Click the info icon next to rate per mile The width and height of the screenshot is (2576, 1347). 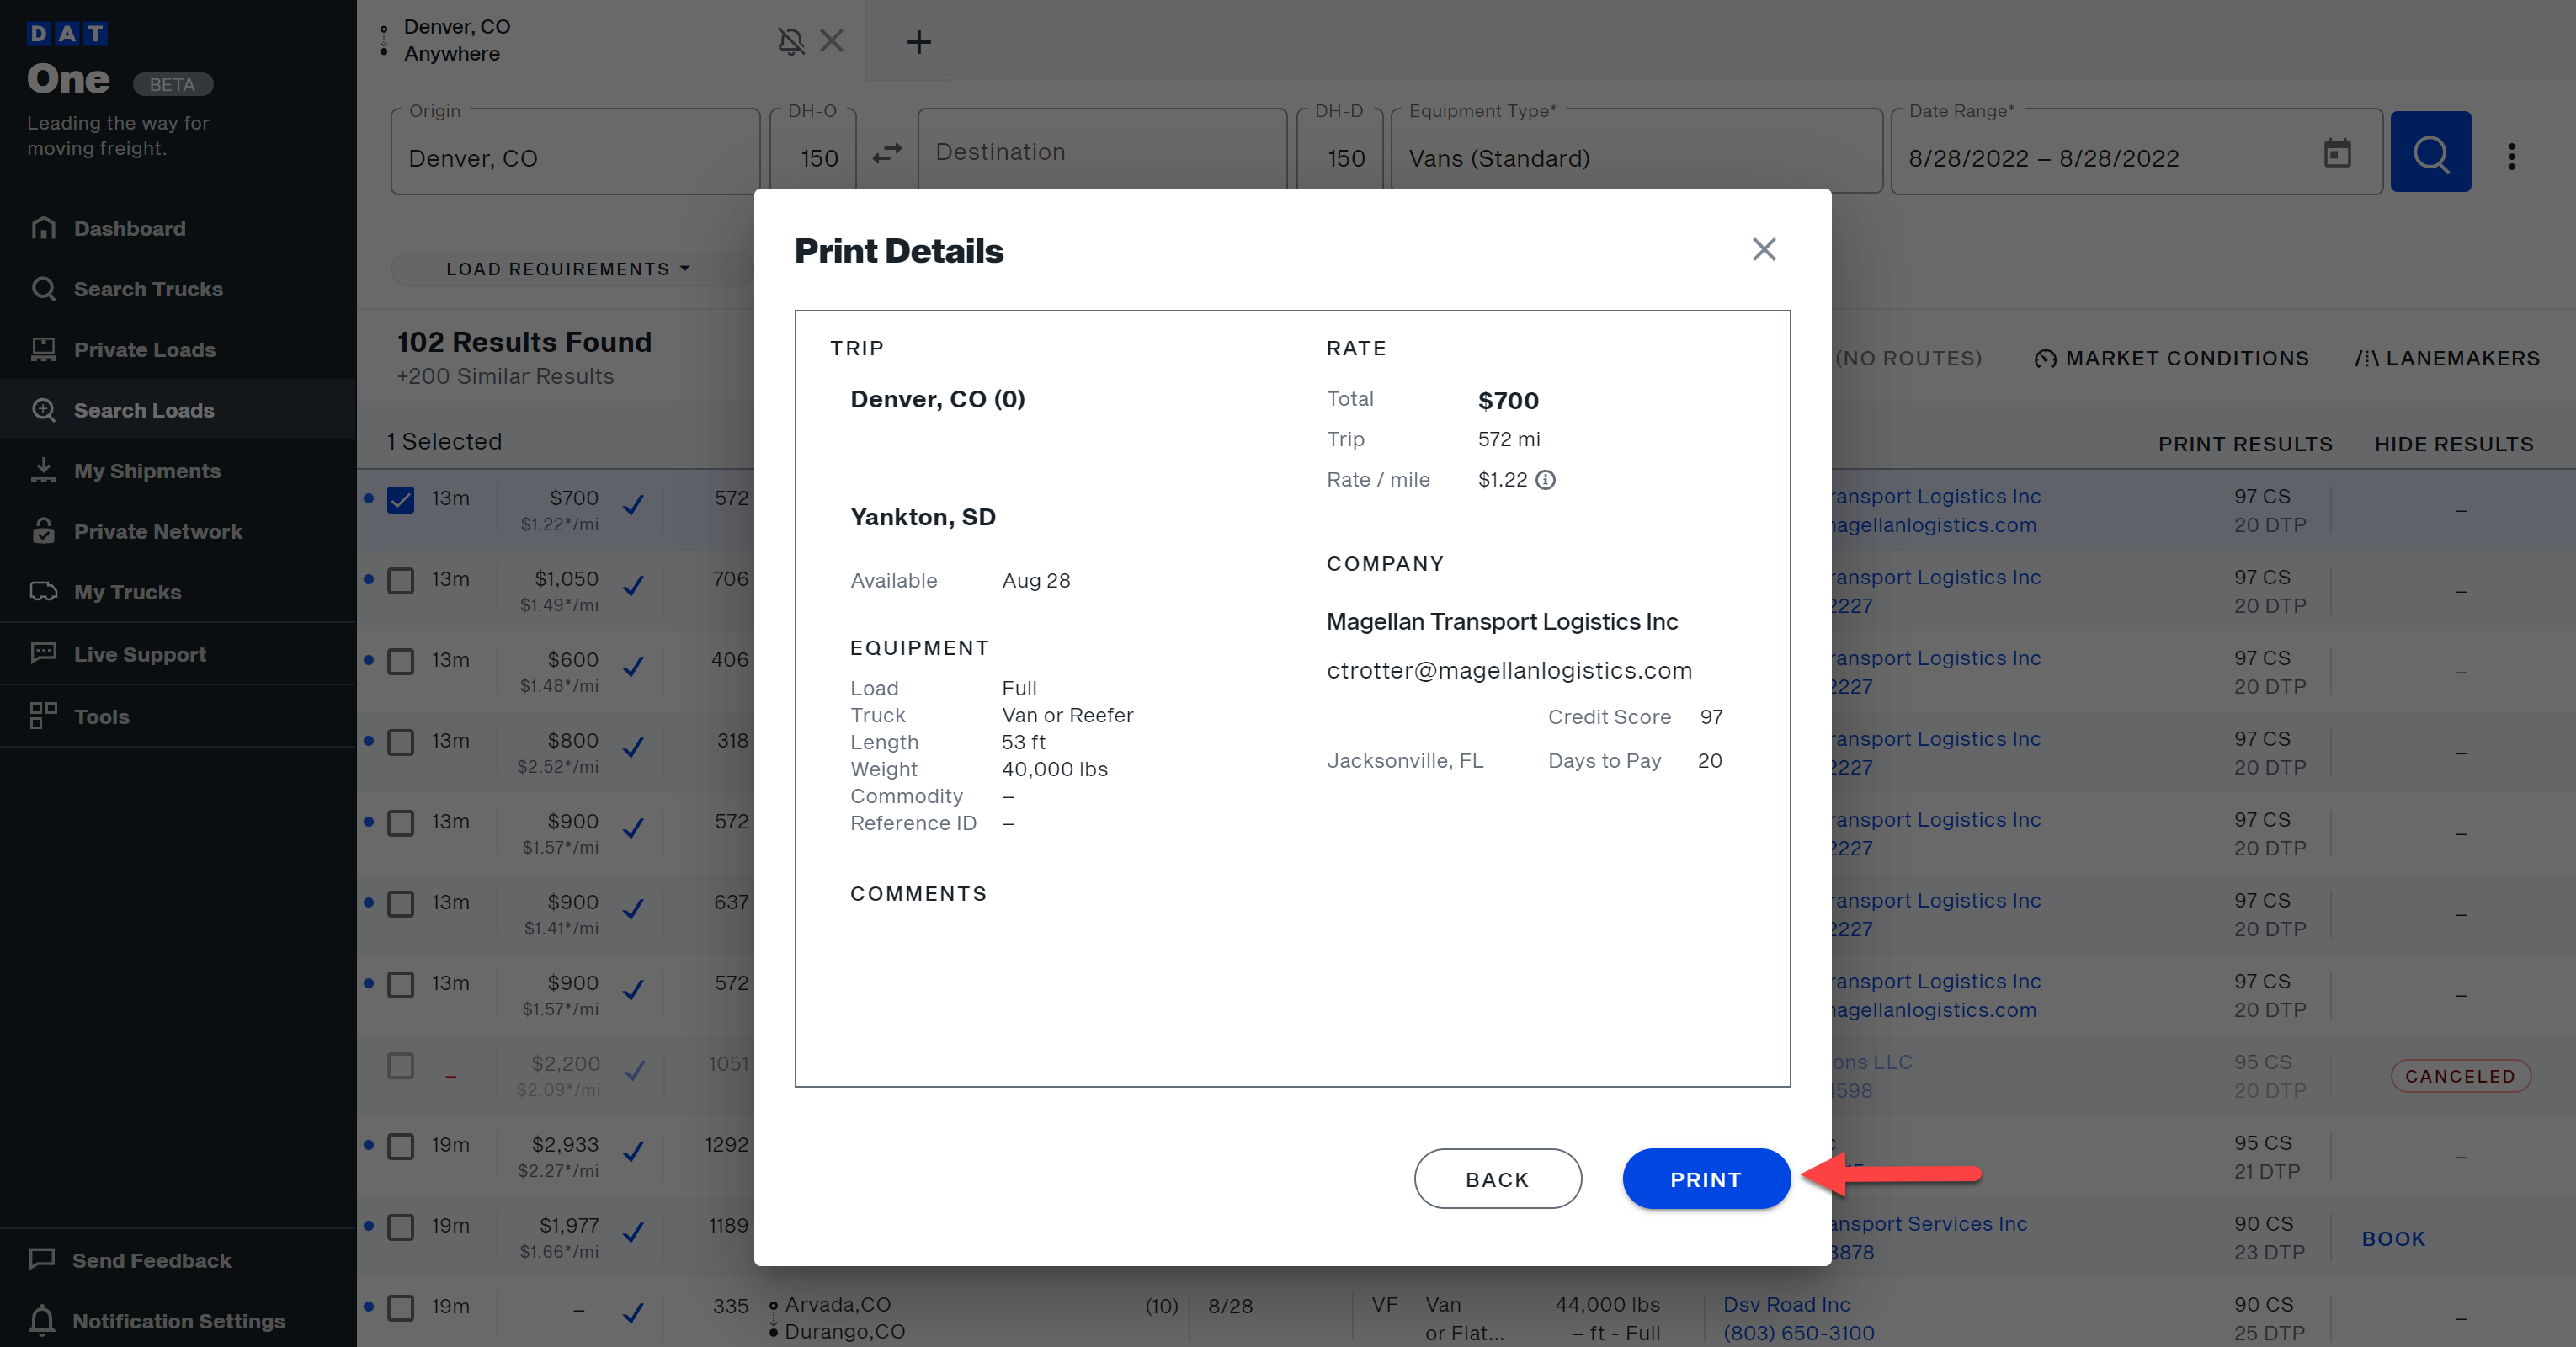pos(1547,481)
